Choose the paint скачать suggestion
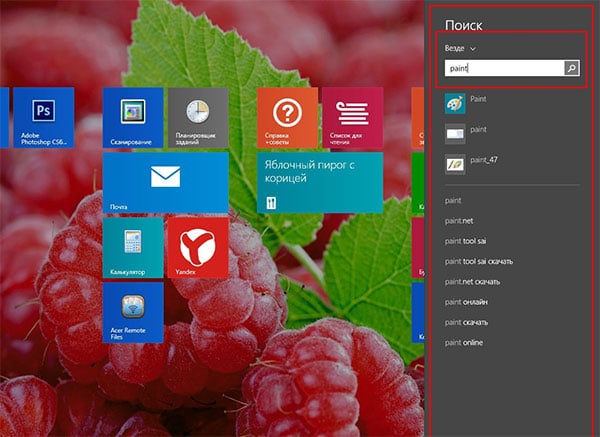 point(466,322)
